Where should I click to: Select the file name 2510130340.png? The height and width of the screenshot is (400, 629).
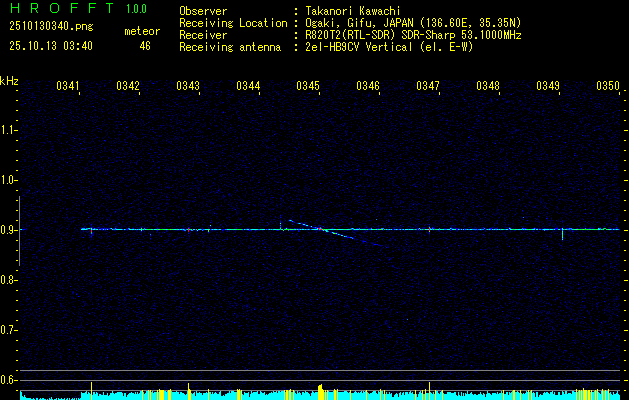point(51,27)
